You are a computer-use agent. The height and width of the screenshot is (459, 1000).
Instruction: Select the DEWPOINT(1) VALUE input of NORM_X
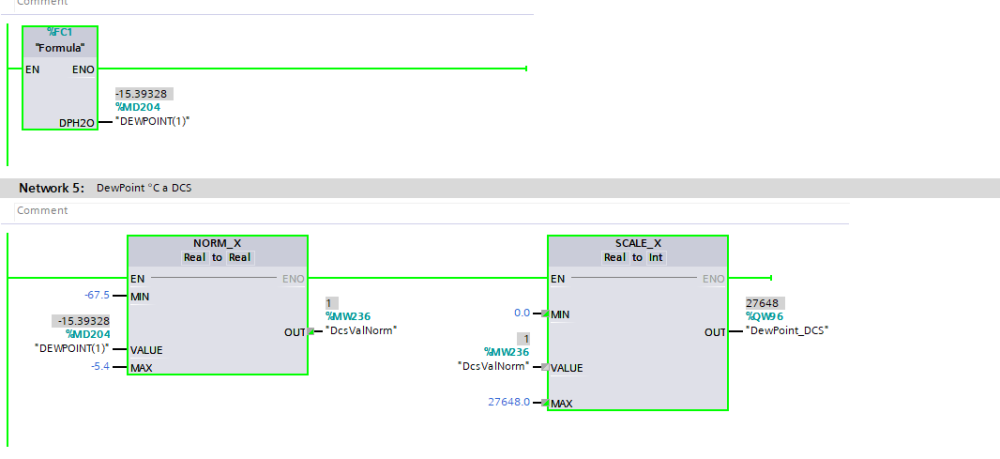(x=72, y=348)
